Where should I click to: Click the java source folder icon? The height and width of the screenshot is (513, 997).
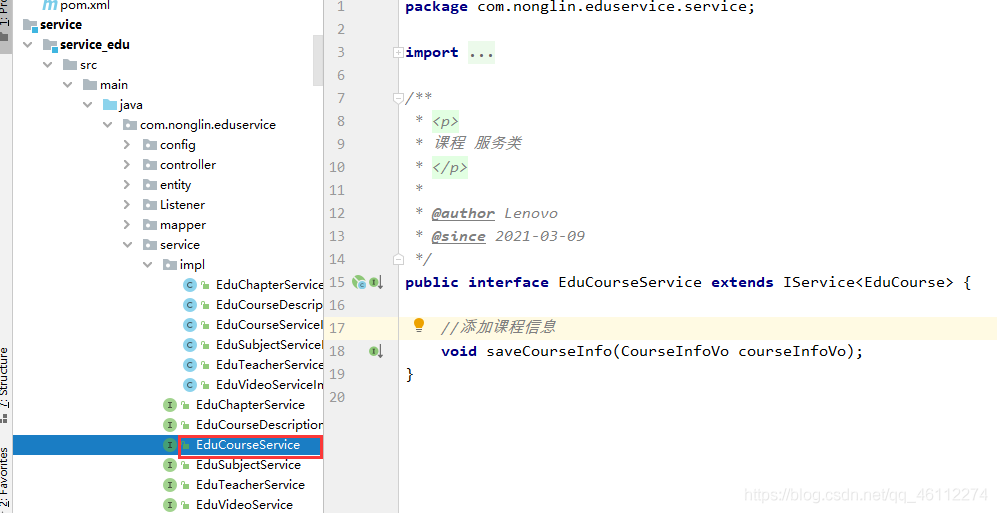pos(109,105)
